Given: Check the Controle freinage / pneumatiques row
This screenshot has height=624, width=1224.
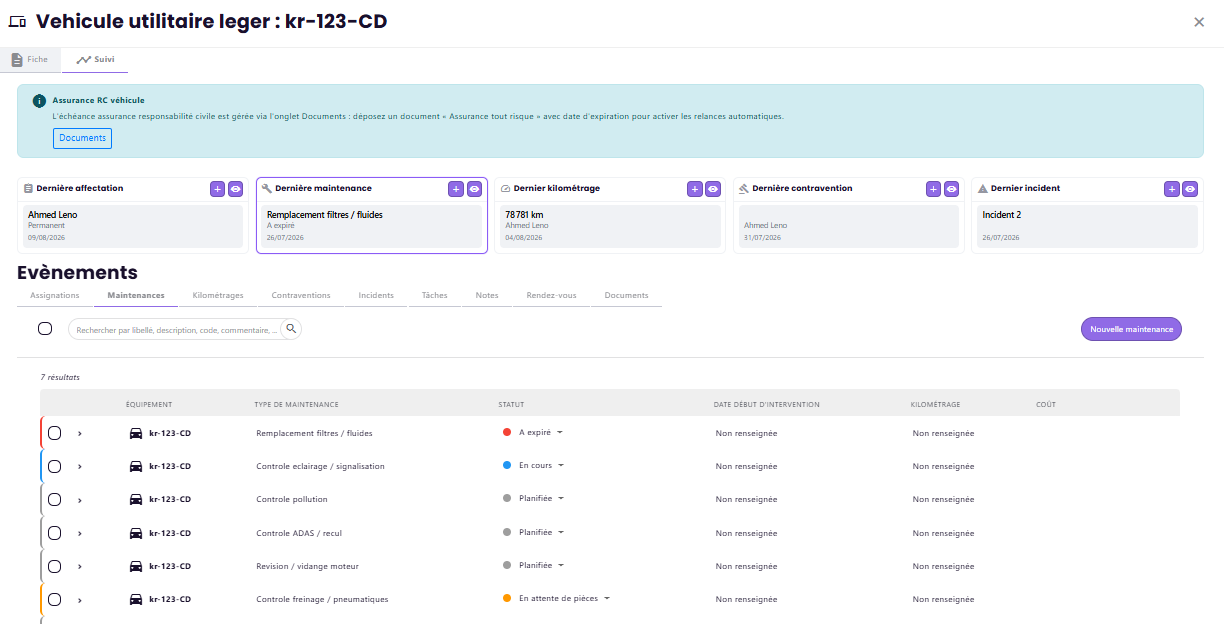Looking at the screenshot, I should tap(55, 599).
